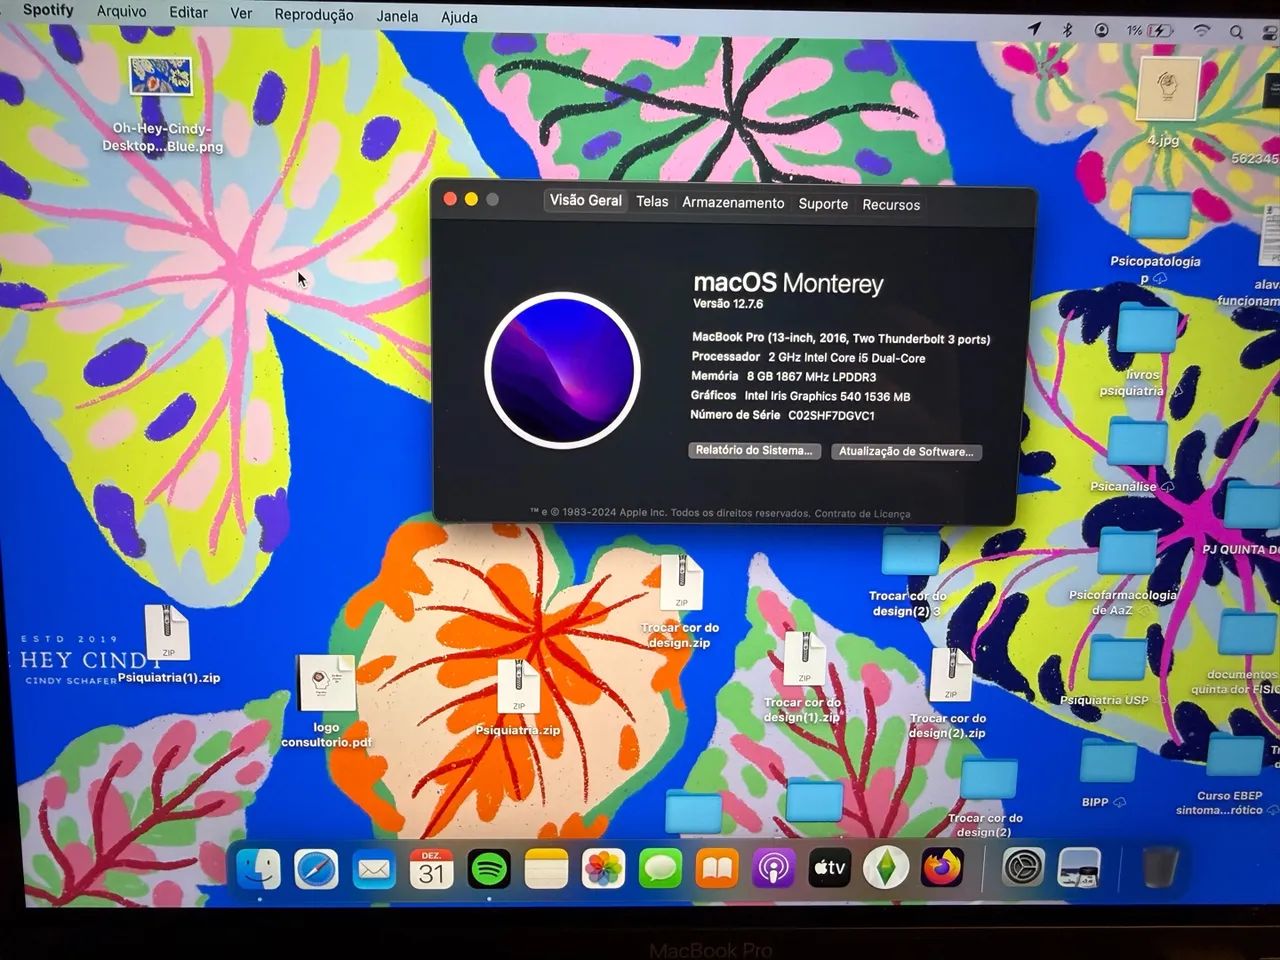Launch Photos from the Dock
The width and height of the screenshot is (1280, 960).
[x=603, y=869]
